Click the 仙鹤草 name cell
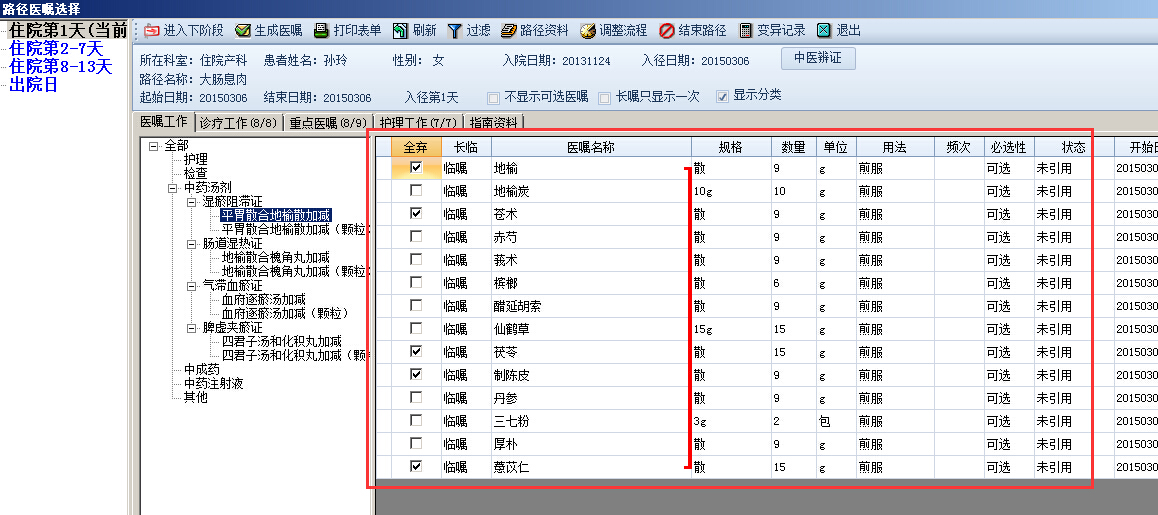This screenshot has width=1158, height=515. point(592,328)
